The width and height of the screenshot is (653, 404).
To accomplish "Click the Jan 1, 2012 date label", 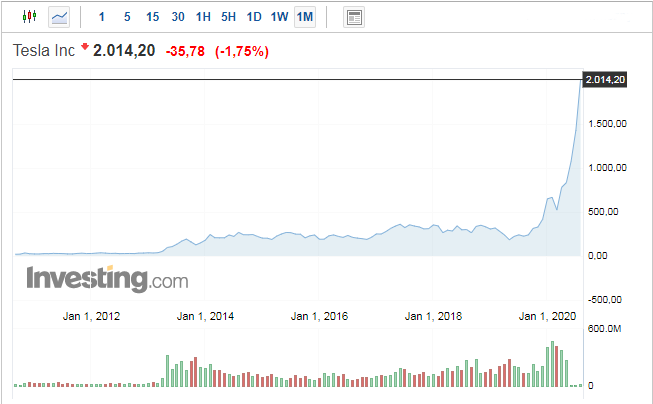I will [x=91, y=317].
